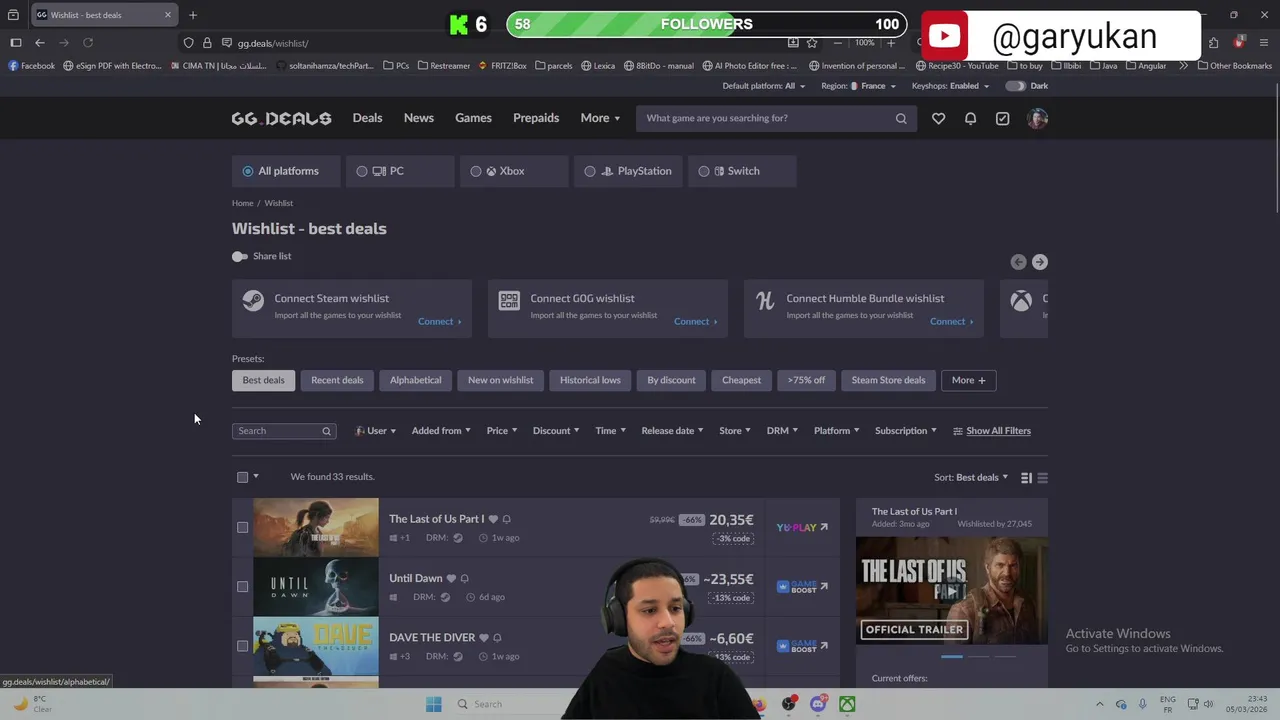Tick the select-all results checkbox
Image resolution: width=1280 pixels, height=720 pixels.
pos(242,477)
